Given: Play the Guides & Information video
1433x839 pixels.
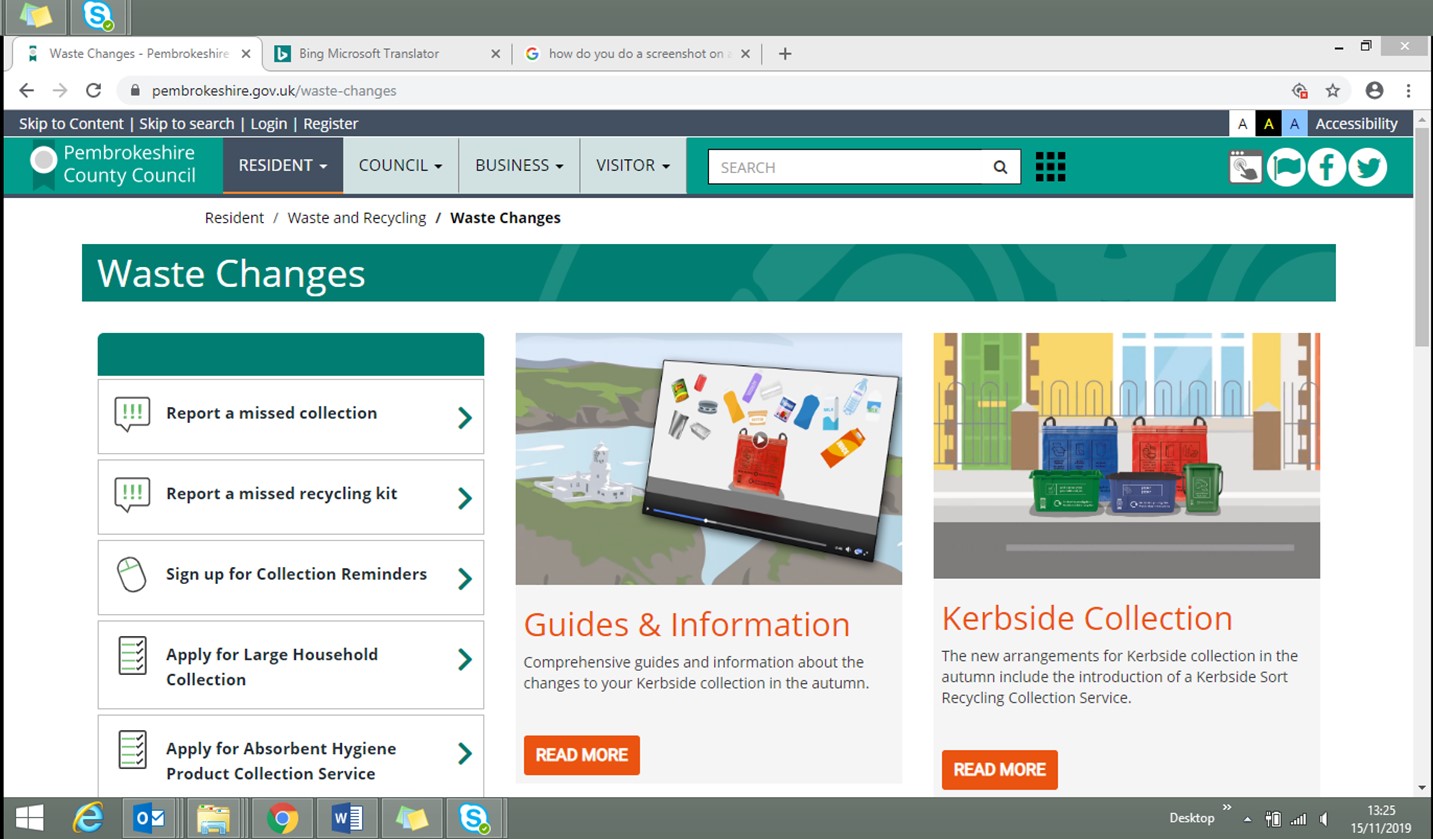Looking at the screenshot, I should point(760,438).
